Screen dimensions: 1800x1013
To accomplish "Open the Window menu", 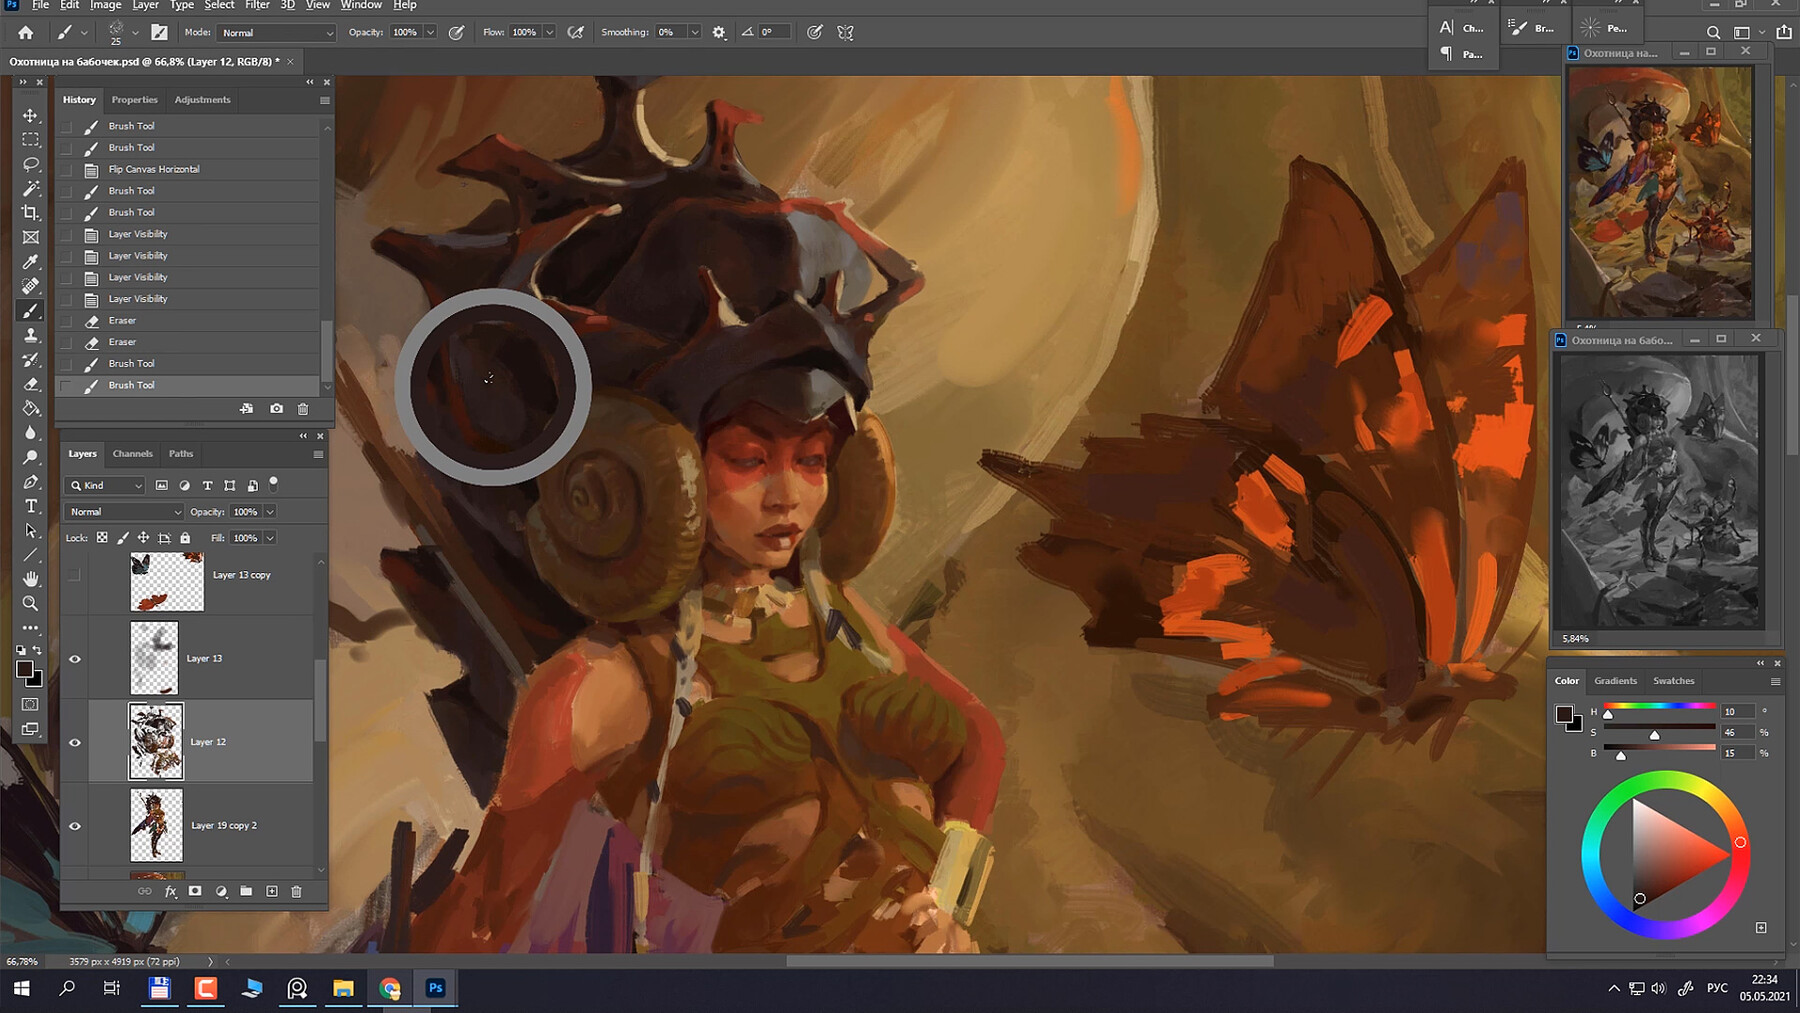I will [360, 5].
